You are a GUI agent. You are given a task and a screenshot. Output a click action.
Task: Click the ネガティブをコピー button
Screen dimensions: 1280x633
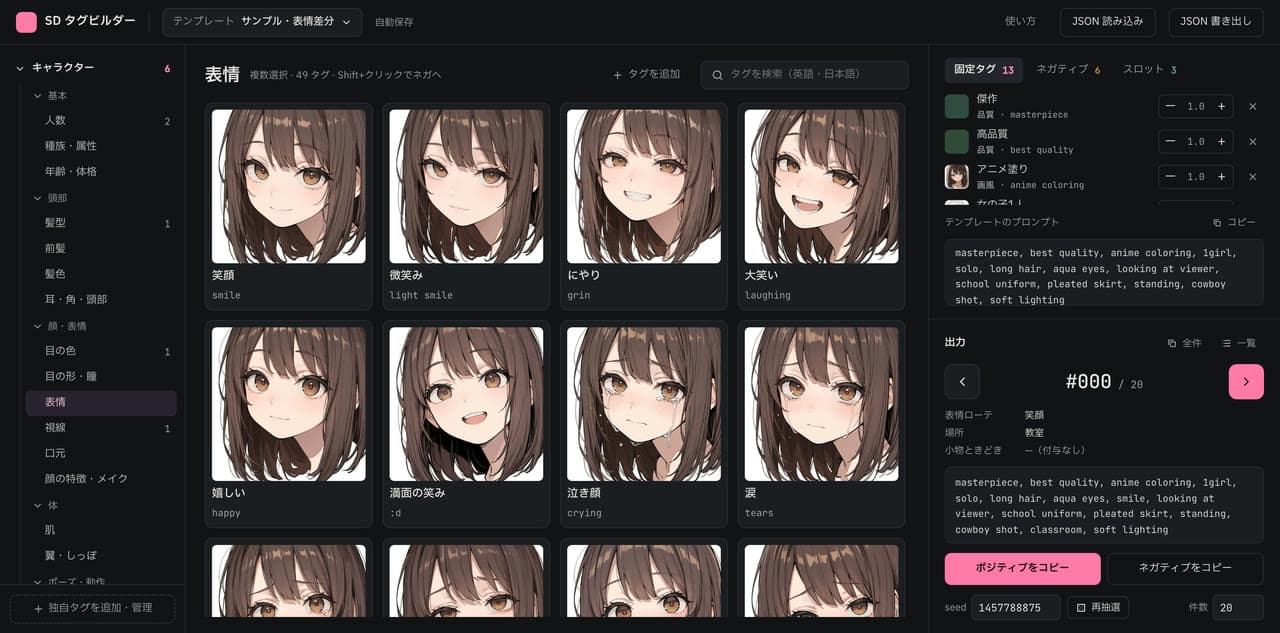1186,568
